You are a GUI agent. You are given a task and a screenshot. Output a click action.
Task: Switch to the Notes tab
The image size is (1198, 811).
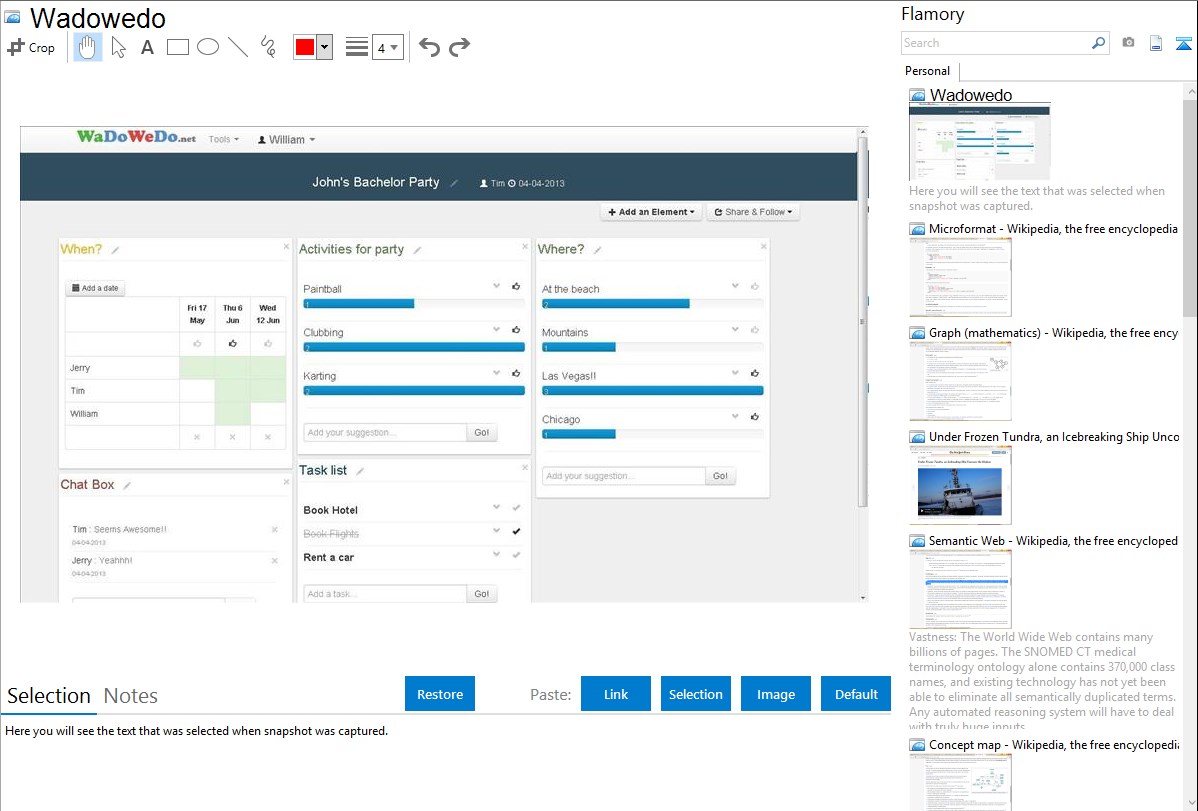point(131,696)
